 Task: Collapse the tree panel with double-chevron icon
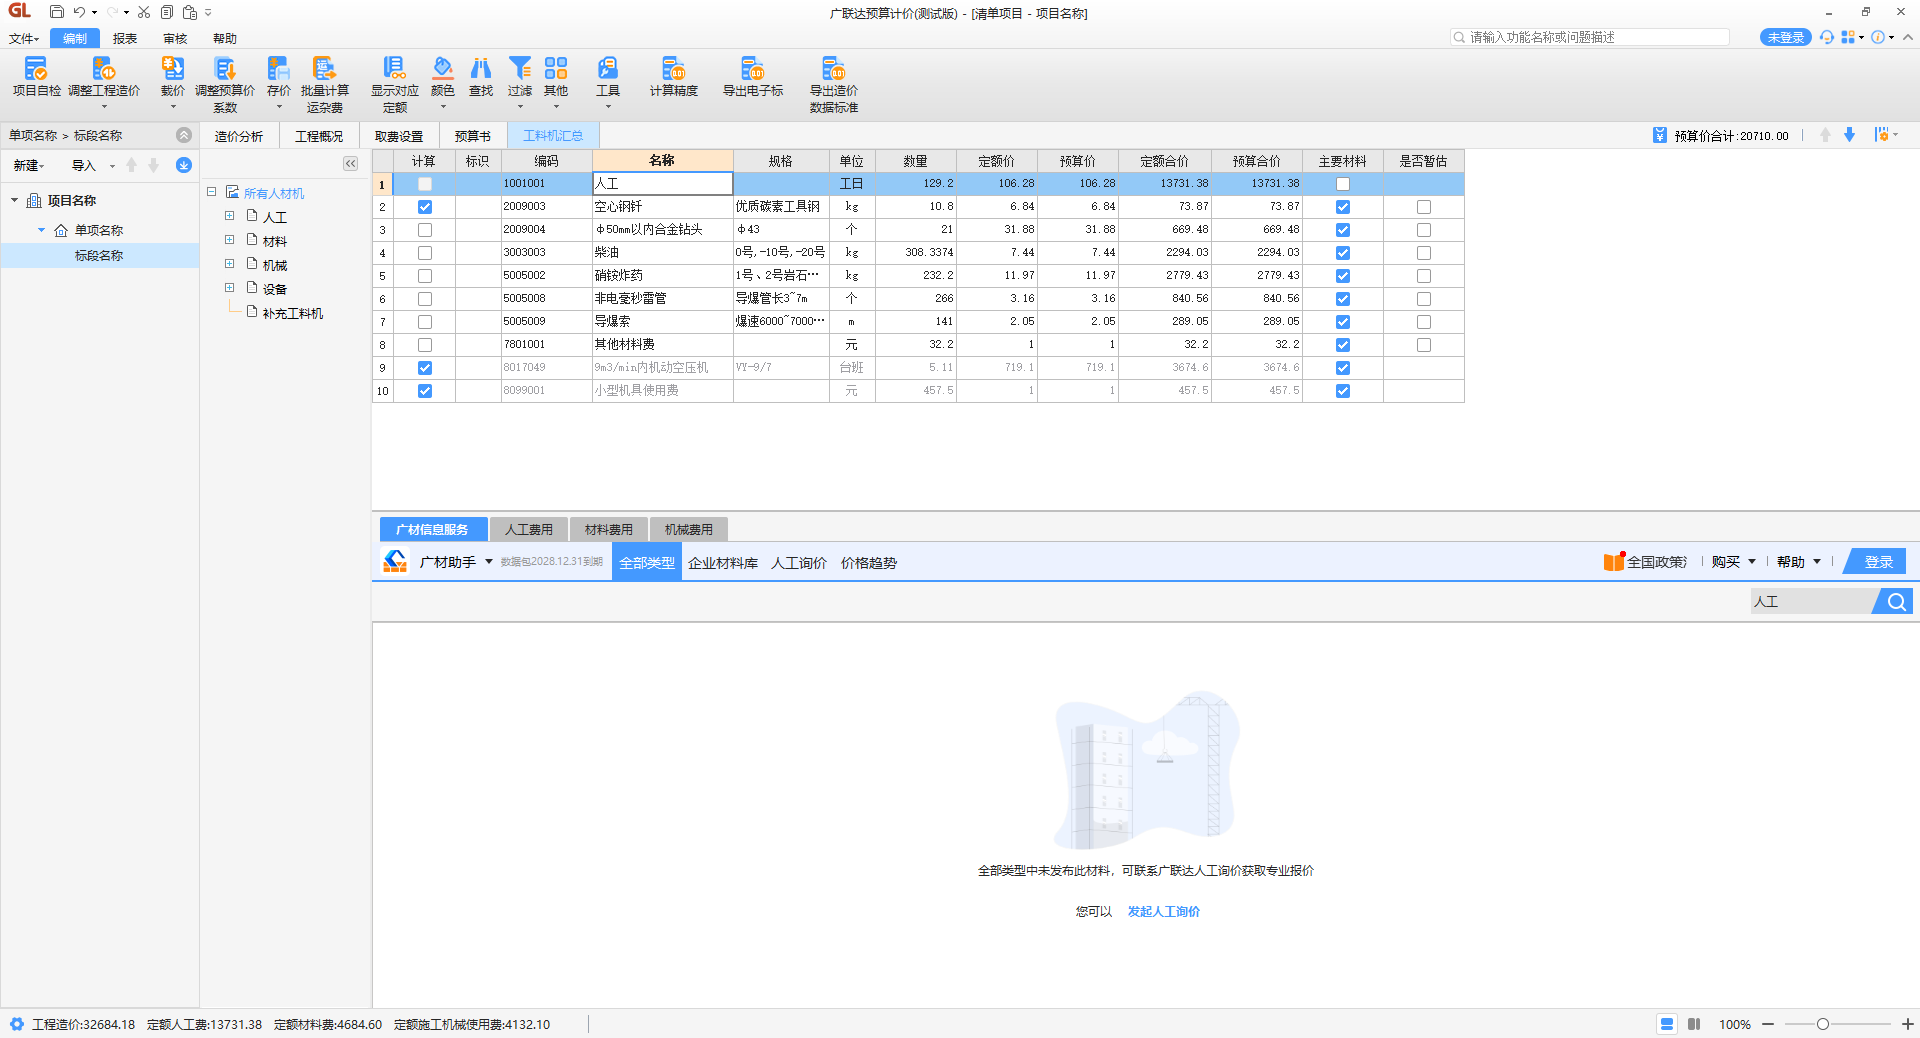[350, 163]
